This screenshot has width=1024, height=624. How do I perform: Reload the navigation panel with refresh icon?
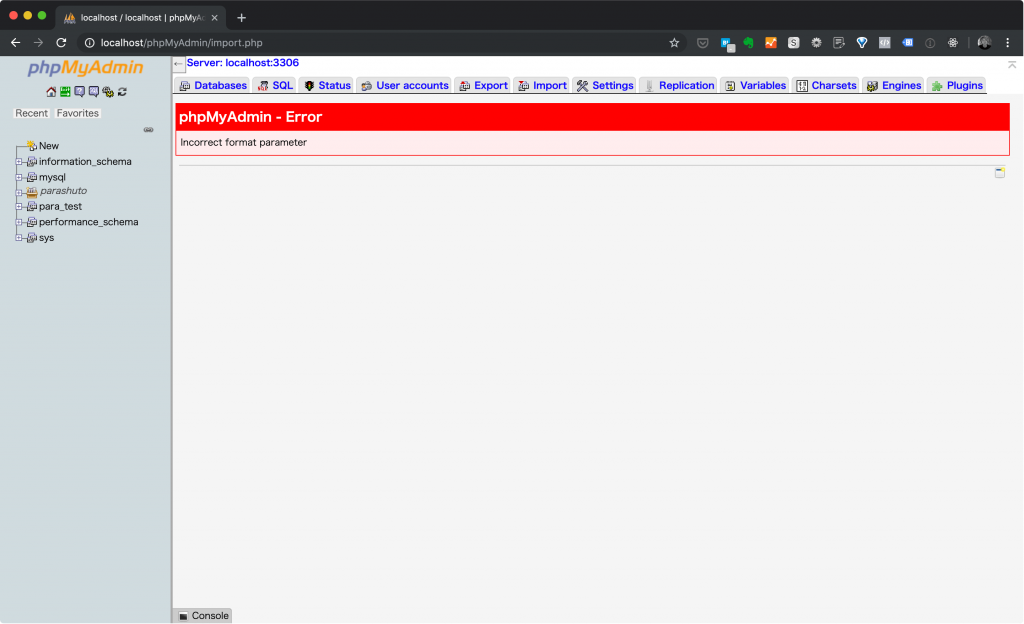(122, 92)
